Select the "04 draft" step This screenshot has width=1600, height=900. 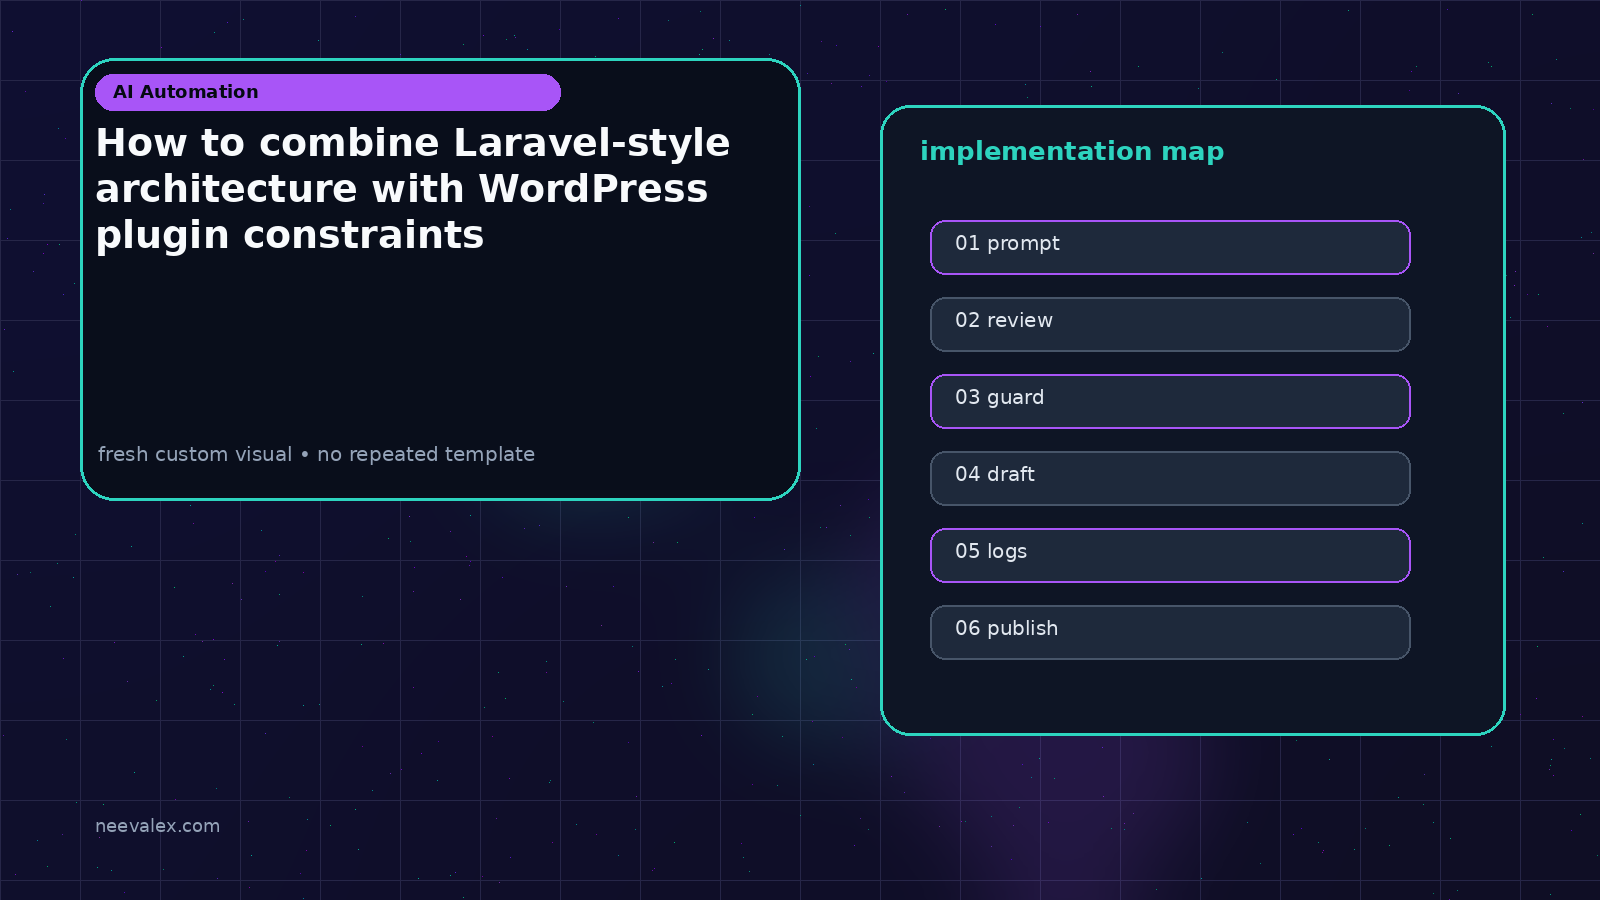pos(1170,478)
